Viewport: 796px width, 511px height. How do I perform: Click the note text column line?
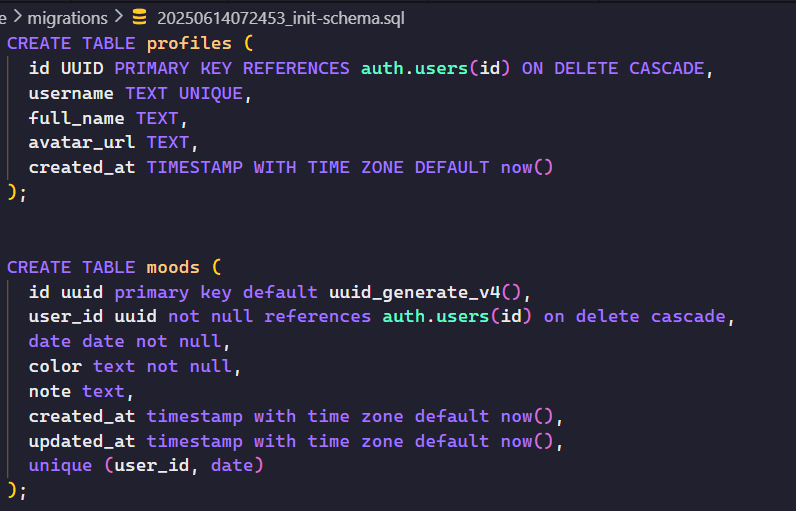click(81, 392)
